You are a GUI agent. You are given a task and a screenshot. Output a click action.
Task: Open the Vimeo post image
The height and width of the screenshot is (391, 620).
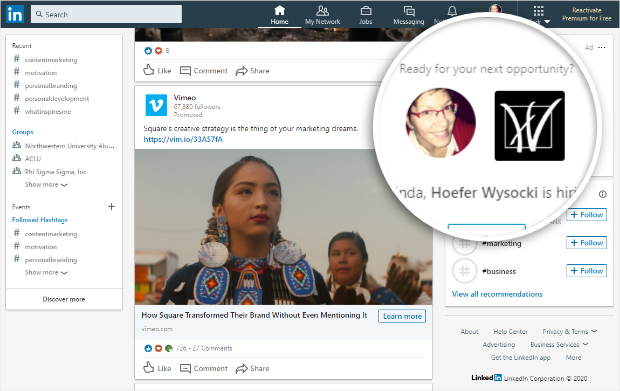pos(283,227)
